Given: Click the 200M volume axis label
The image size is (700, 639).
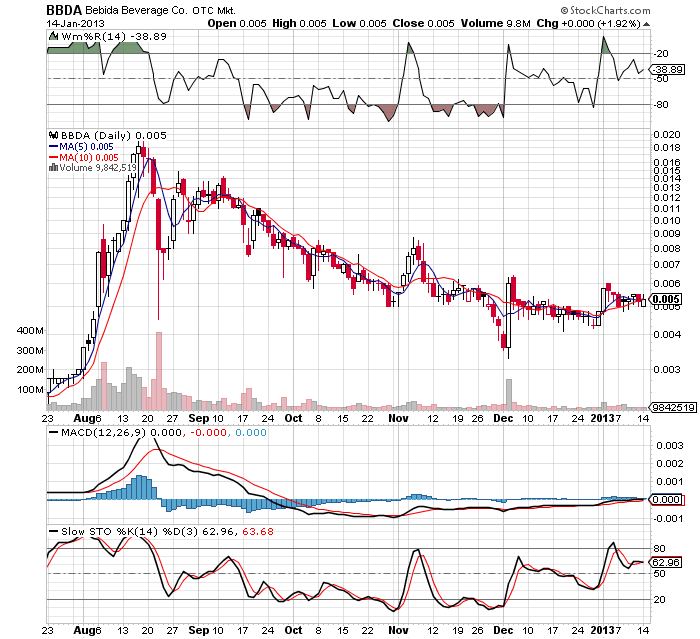Looking at the screenshot, I should tap(30, 369).
